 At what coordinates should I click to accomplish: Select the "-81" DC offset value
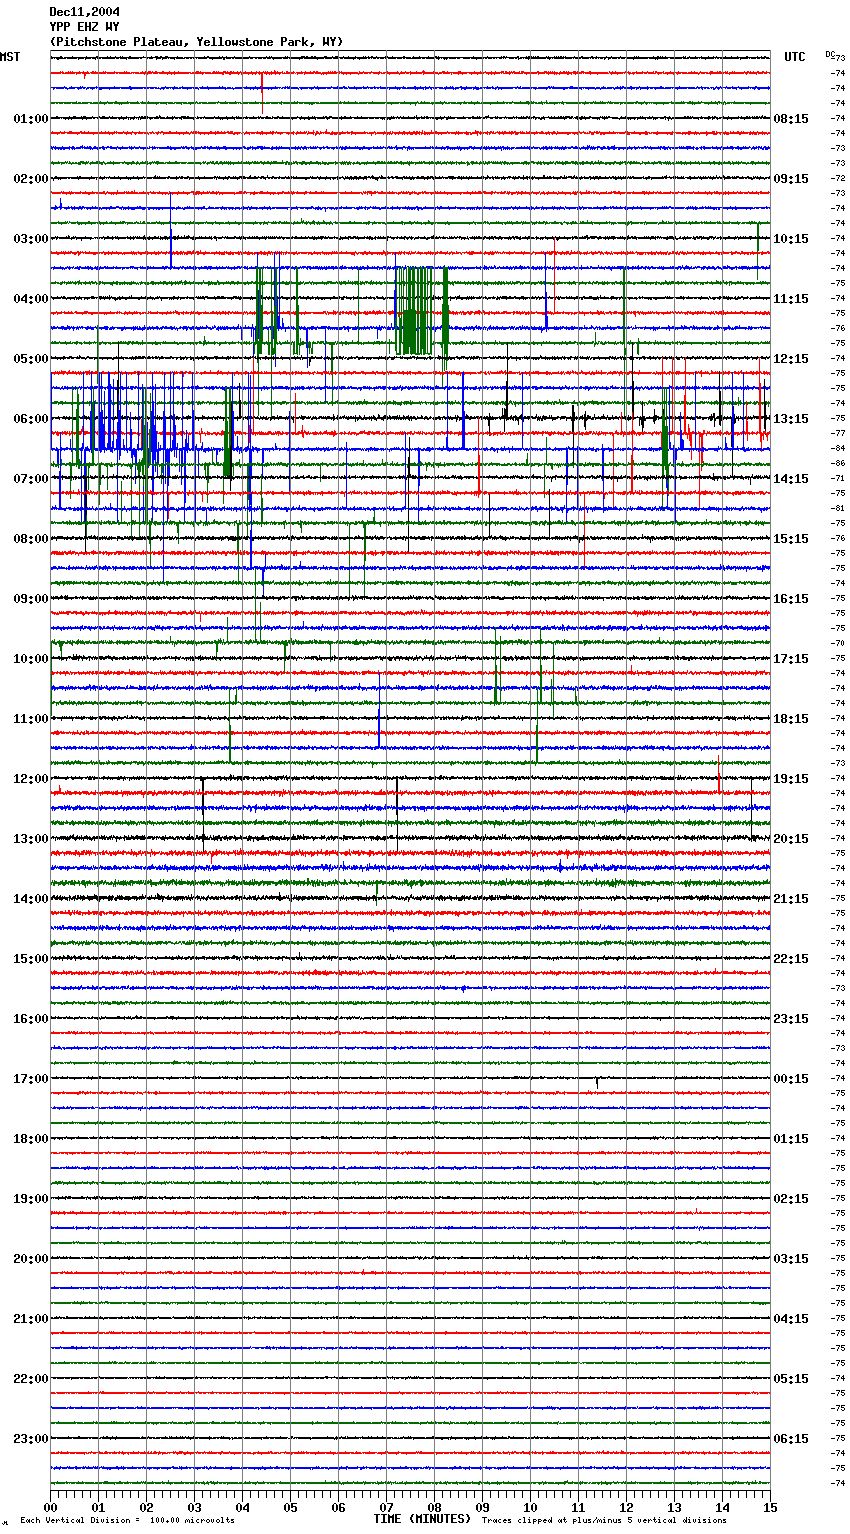click(839, 508)
